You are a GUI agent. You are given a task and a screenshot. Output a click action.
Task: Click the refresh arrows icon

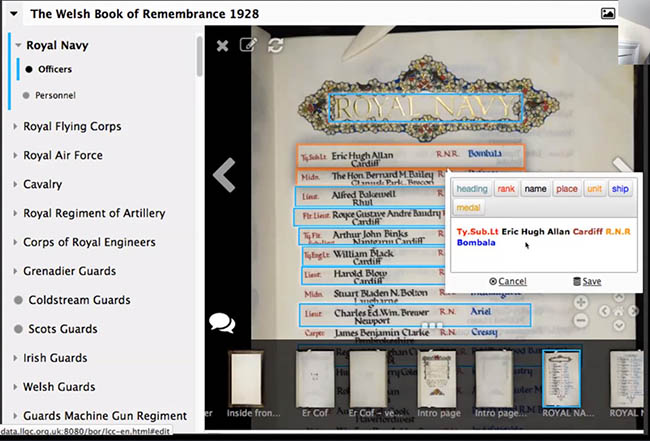276,45
